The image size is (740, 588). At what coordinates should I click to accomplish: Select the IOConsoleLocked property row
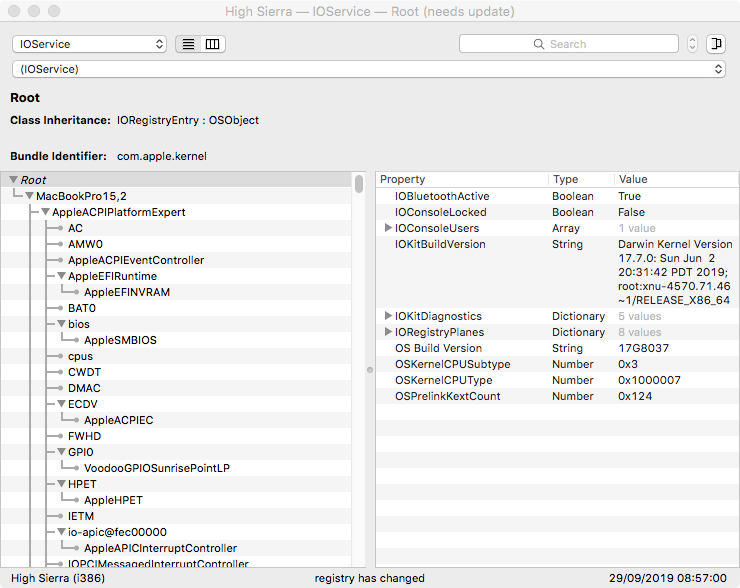[x=557, y=212]
